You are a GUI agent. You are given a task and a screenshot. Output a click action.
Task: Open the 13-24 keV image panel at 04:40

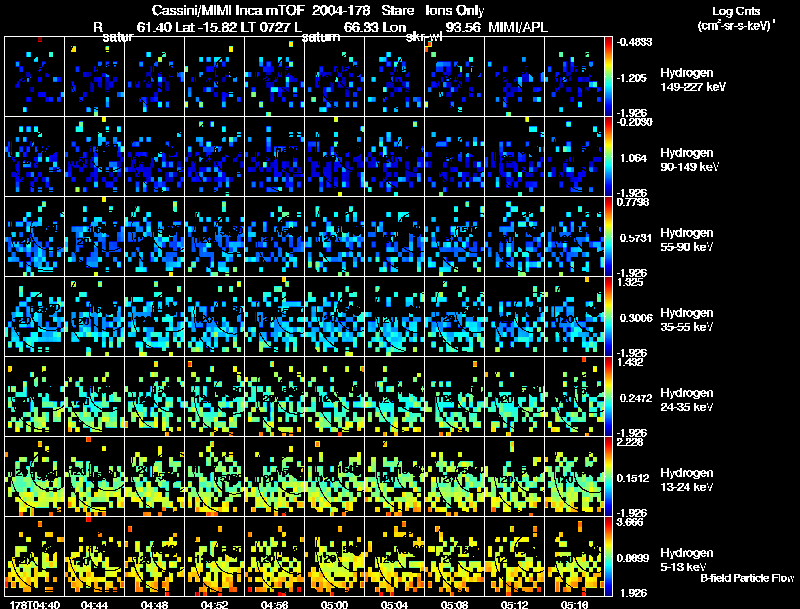(35, 477)
